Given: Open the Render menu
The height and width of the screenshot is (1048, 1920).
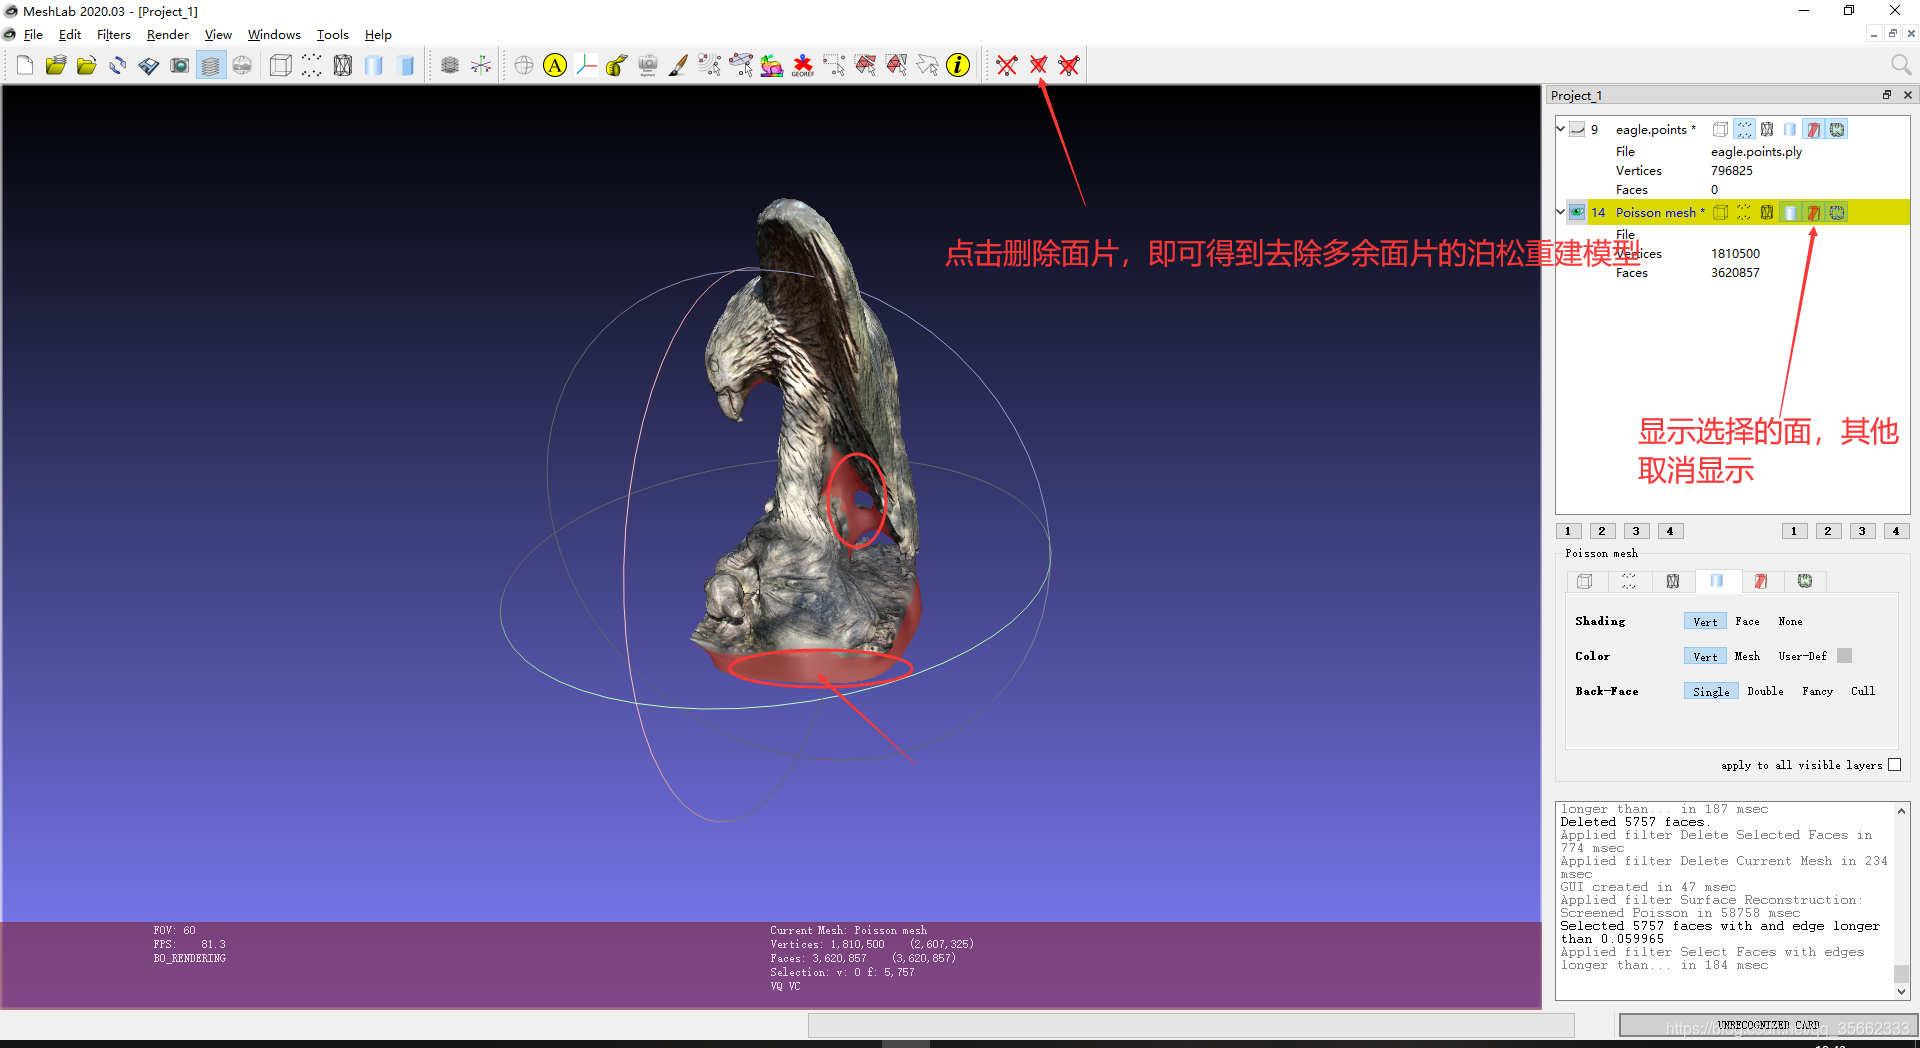Looking at the screenshot, I should 168,34.
